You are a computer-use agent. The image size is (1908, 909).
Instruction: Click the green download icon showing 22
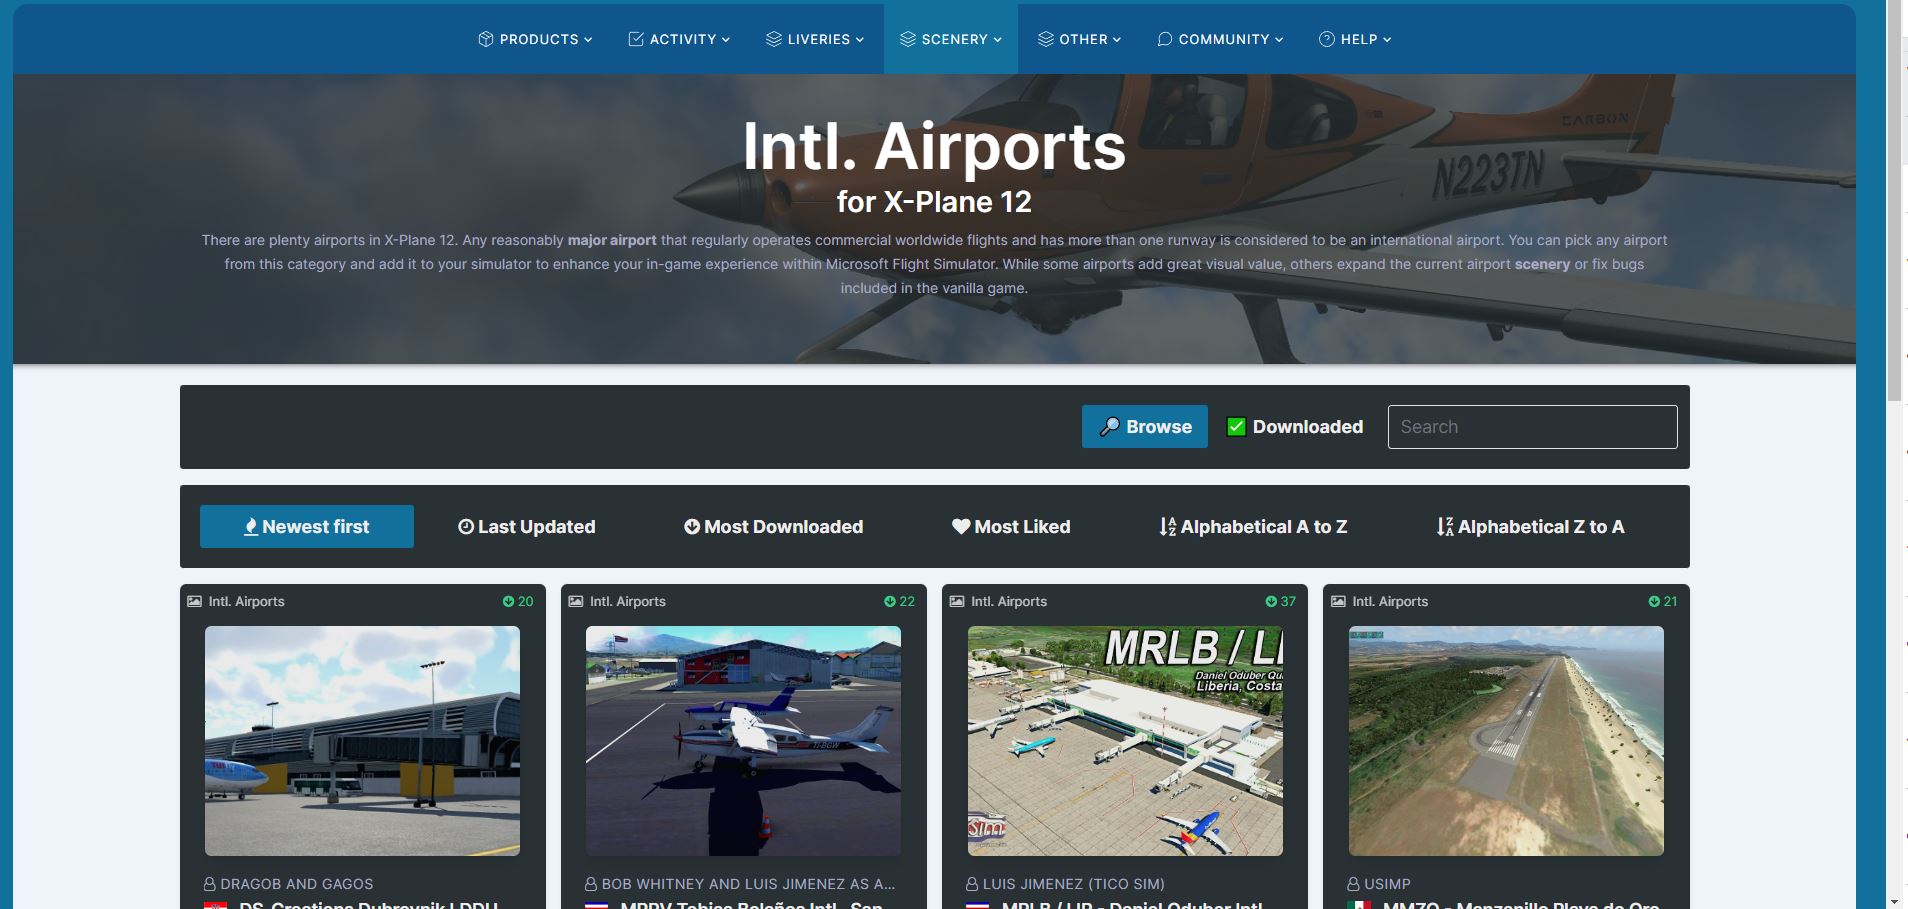pos(890,601)
